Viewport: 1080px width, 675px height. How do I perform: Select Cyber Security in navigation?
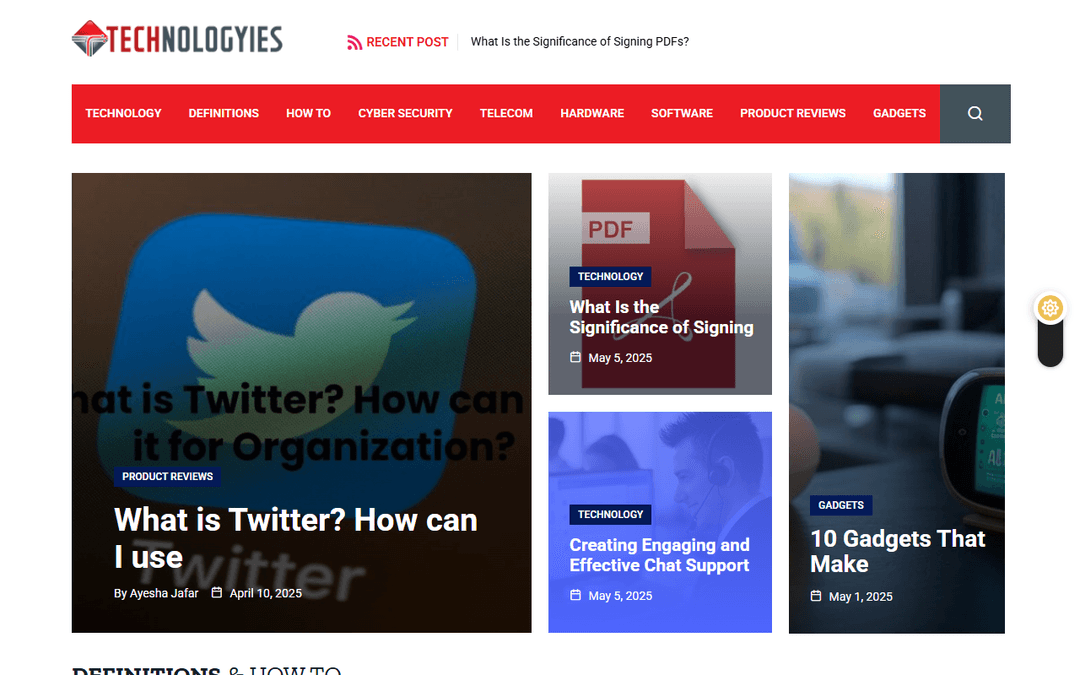(x=405, y=114)
